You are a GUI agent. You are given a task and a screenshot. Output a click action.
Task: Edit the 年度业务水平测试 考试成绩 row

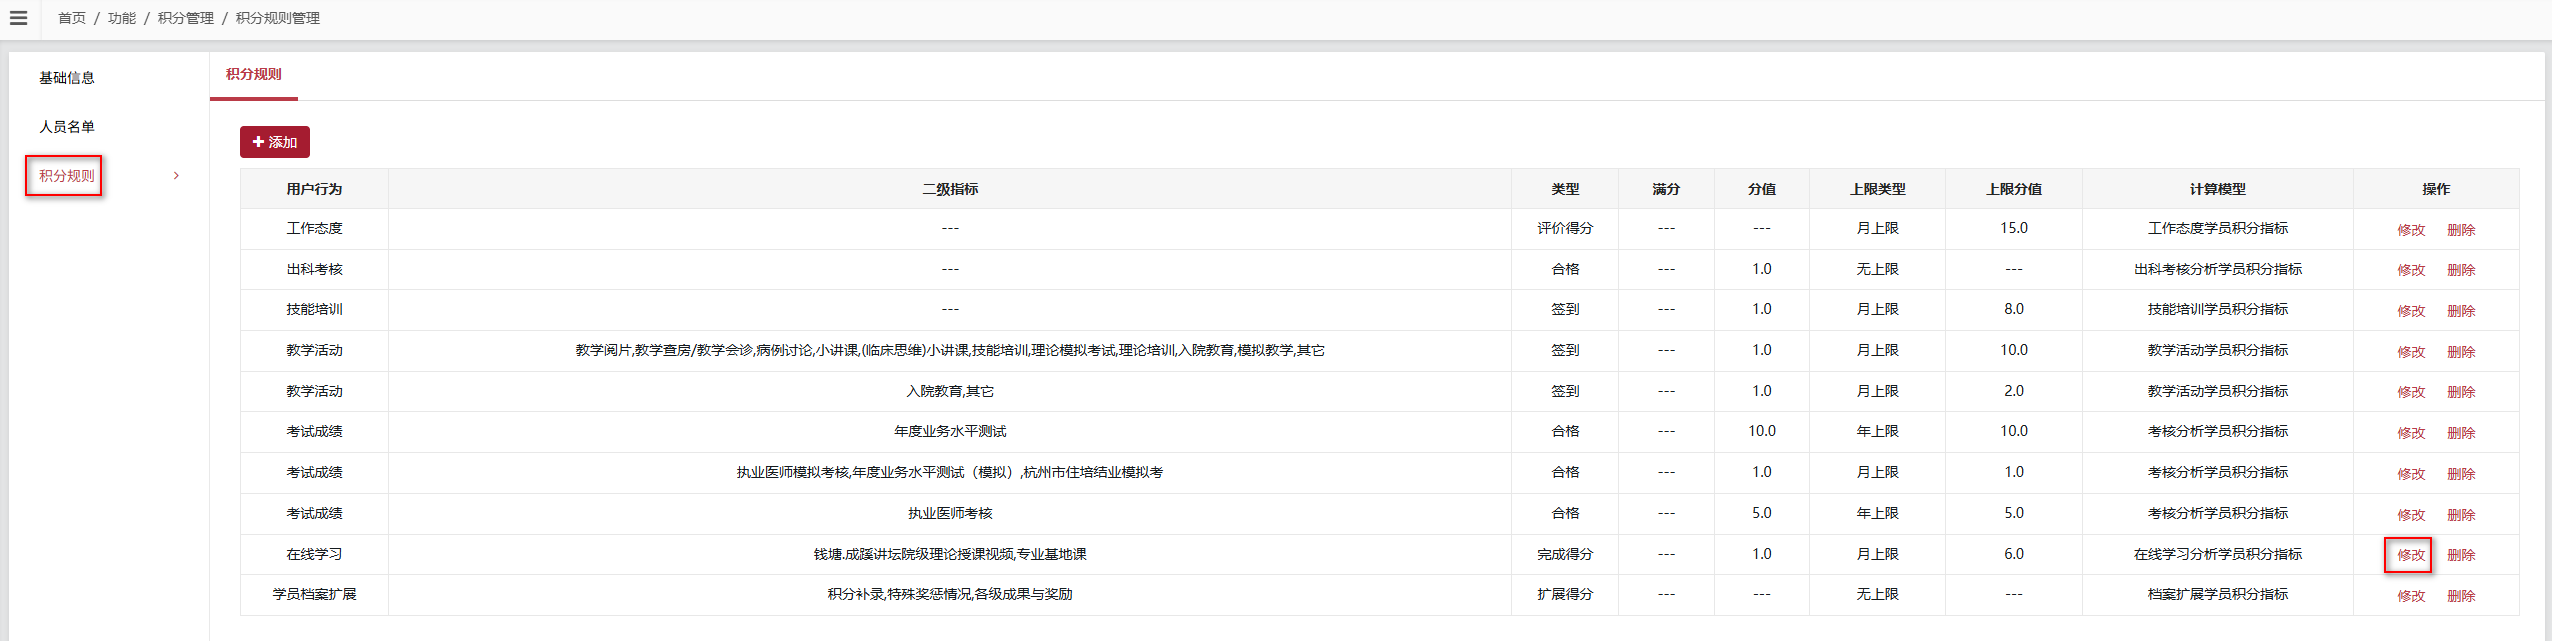[x=2411, y=433]
